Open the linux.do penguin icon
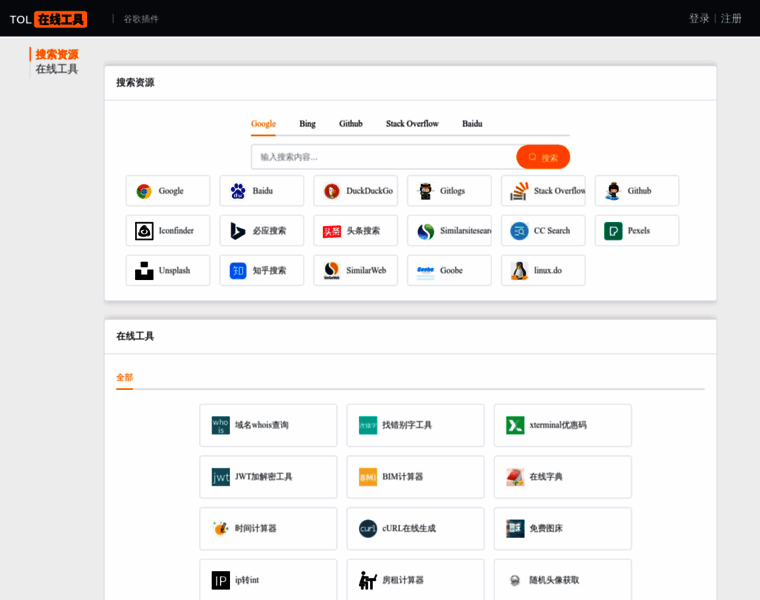The height and width of the screenshot is (600, 760). tap(519, 271)
